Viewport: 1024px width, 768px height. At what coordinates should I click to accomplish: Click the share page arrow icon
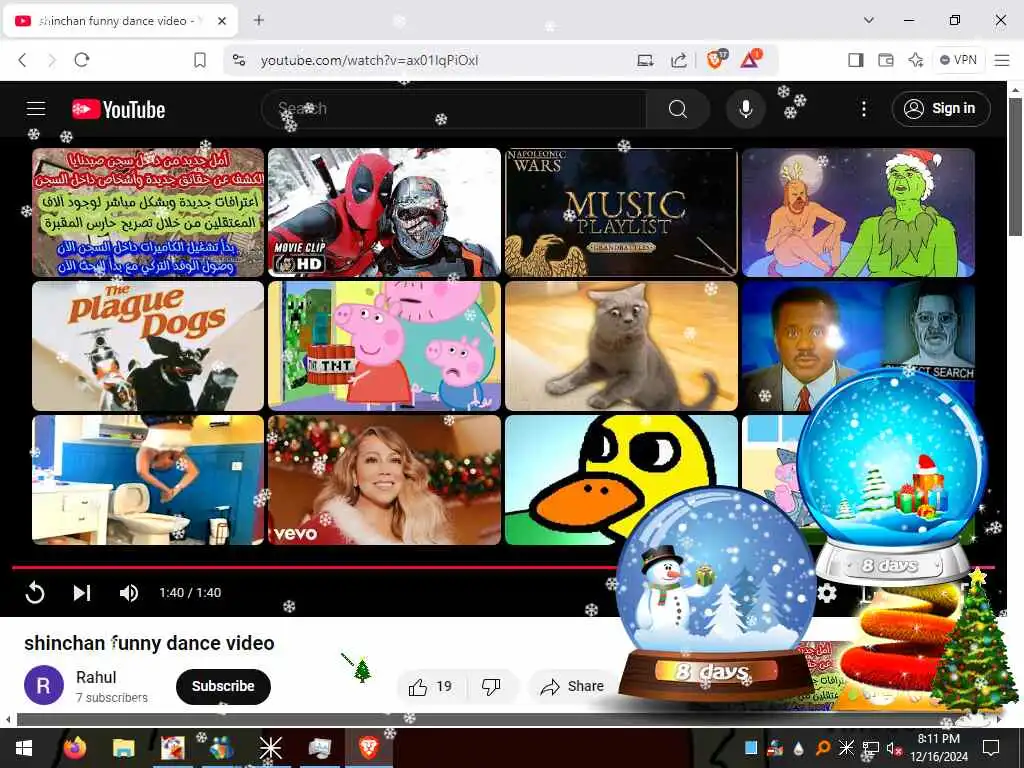pos(679,61)
